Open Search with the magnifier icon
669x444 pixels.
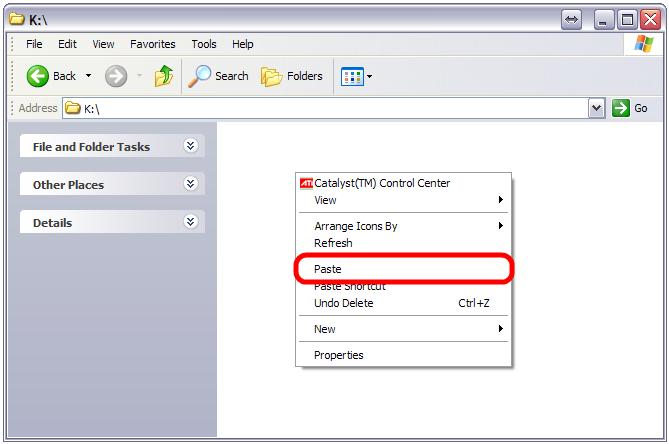pos(201,76)
